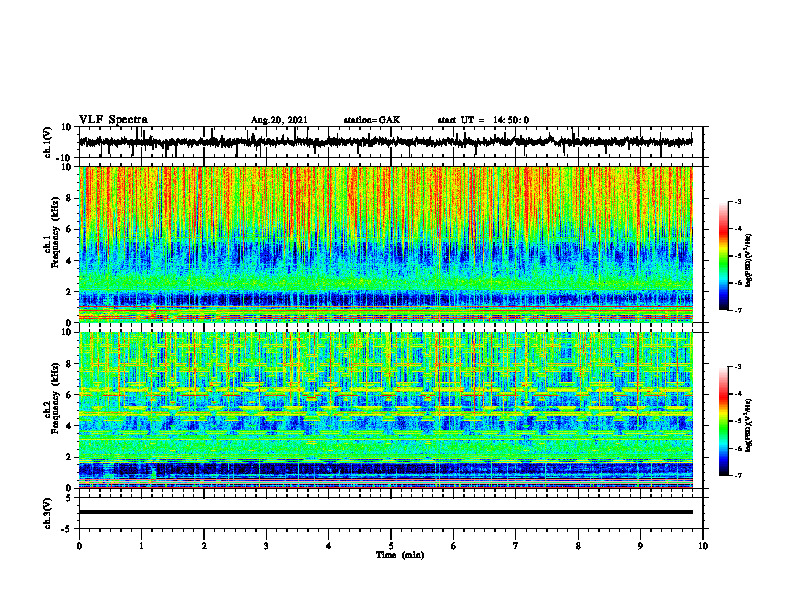Click the '-3' label on ch.1 colorbar
This screenshot has height=612, width=792.
pyautogui.click(x=737, y=201)
